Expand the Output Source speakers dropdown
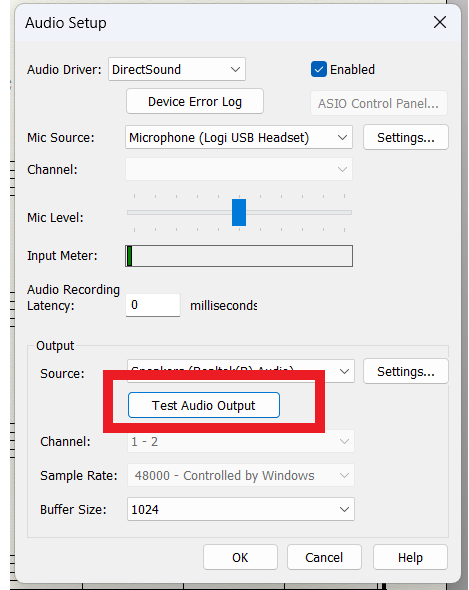 (241, 371)
